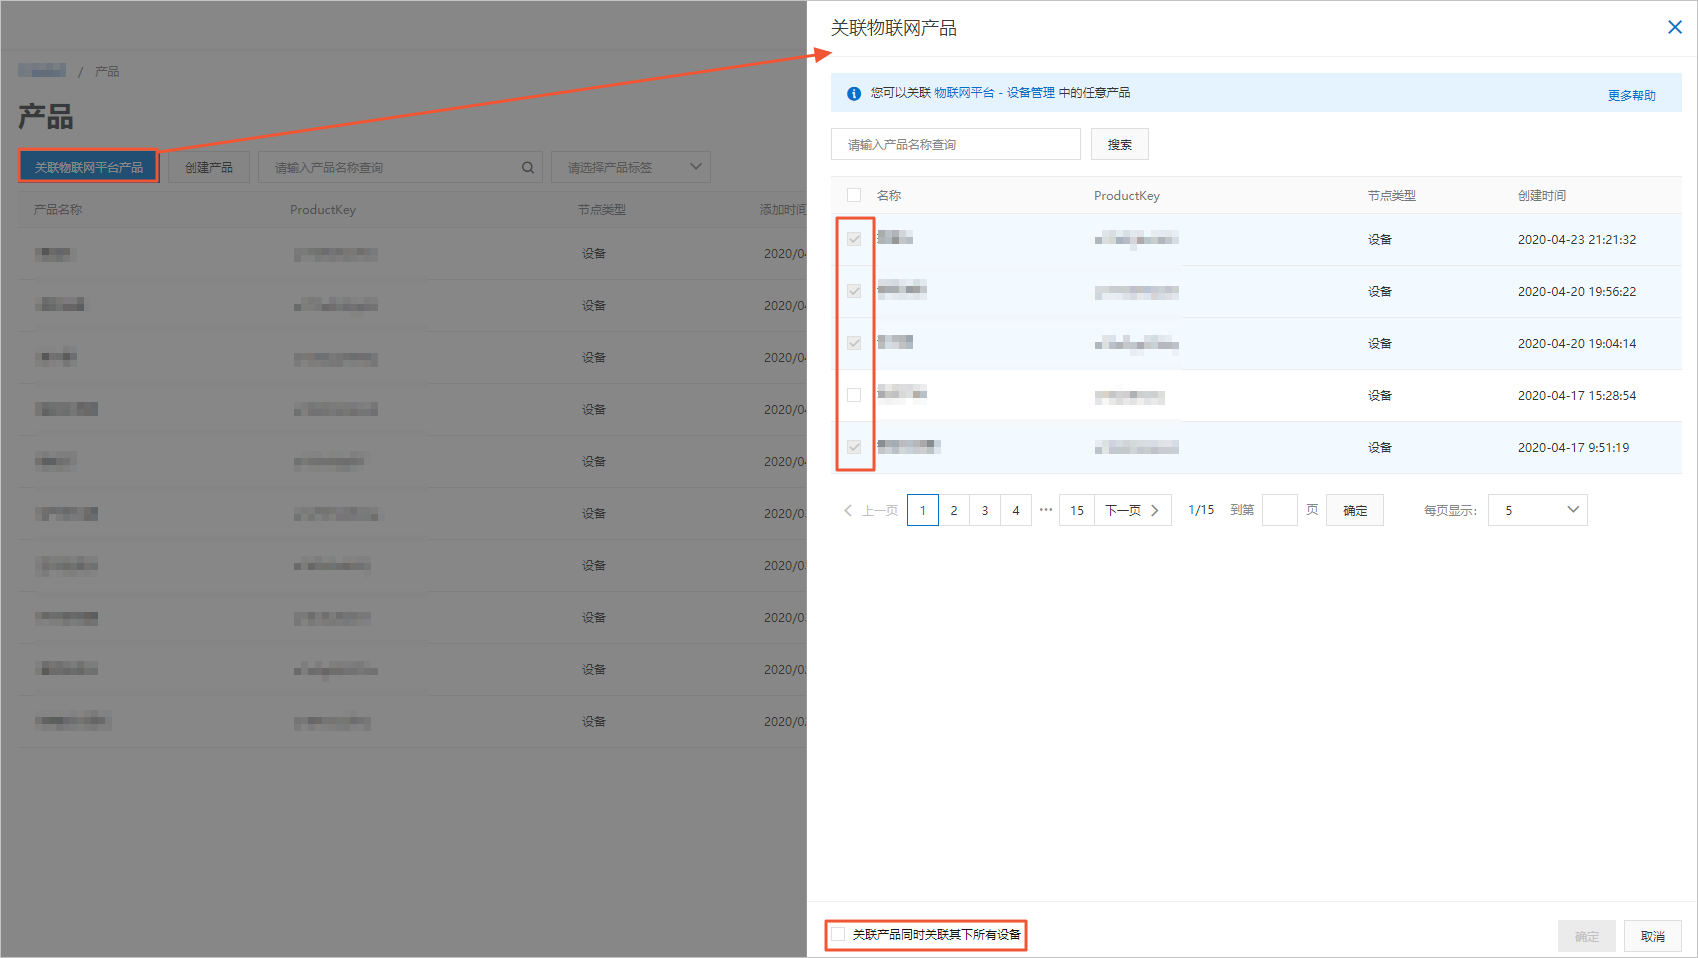Click the 名称 column header in panel
This screenshot has height=958, width=1698.
(x=889, y=195)
